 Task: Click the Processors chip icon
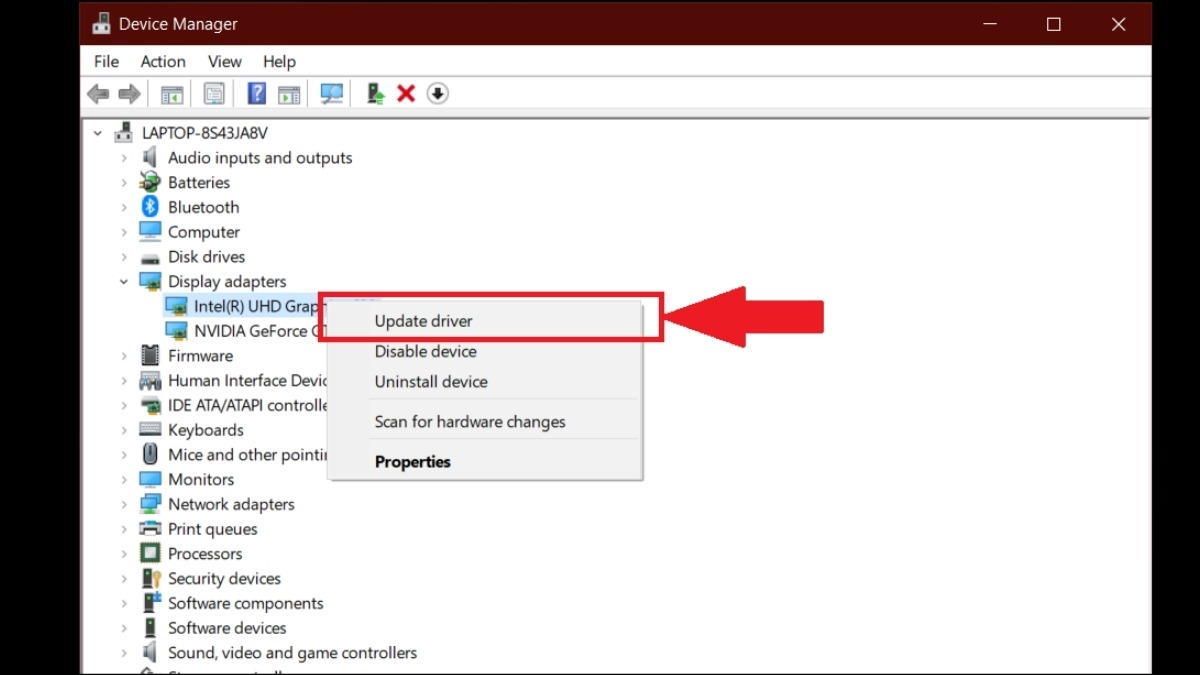(x=150, y=554)
